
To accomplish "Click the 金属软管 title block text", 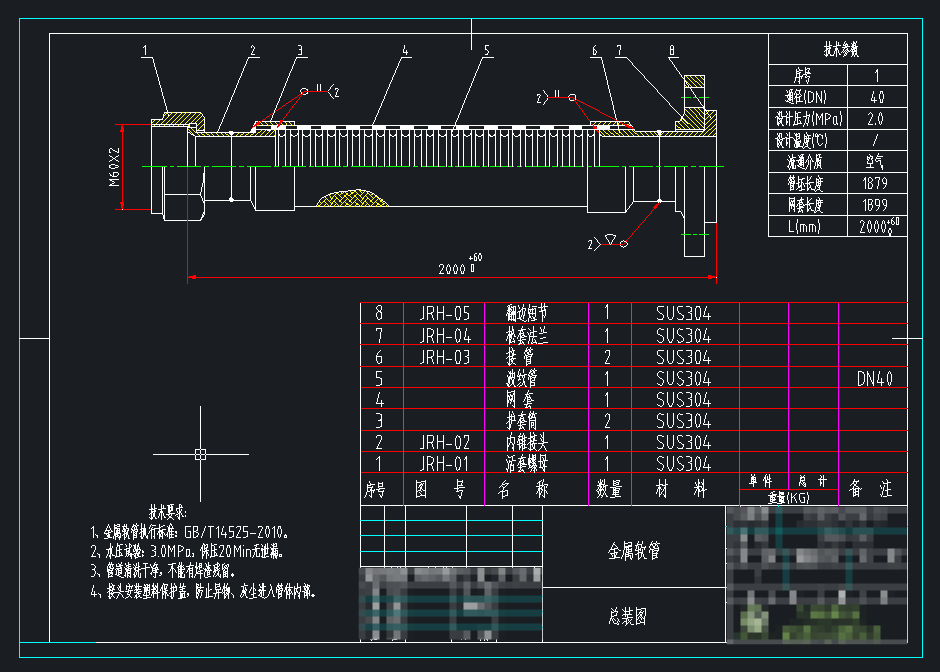I will click(x=634, y=551).
